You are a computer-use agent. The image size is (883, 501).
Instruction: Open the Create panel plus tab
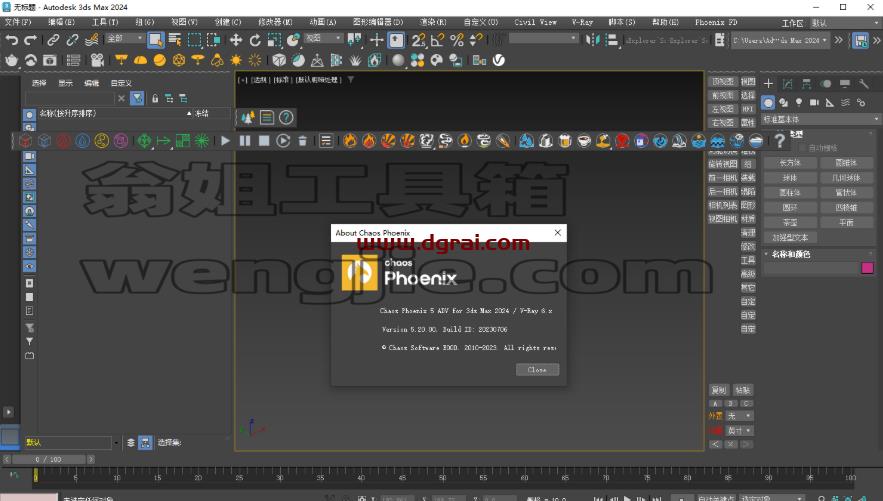768,84
